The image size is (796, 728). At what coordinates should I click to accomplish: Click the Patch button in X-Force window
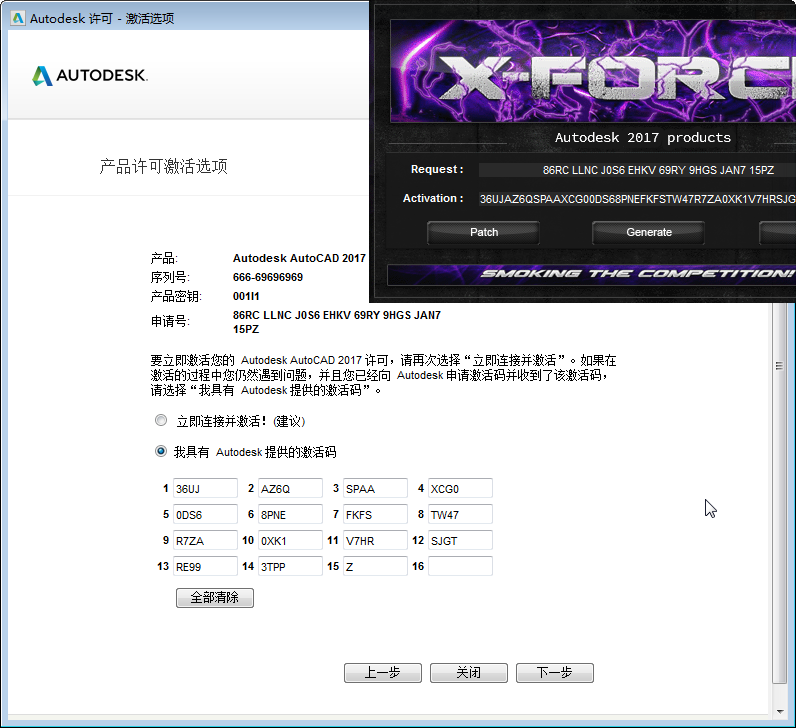(x=483, y=233)
